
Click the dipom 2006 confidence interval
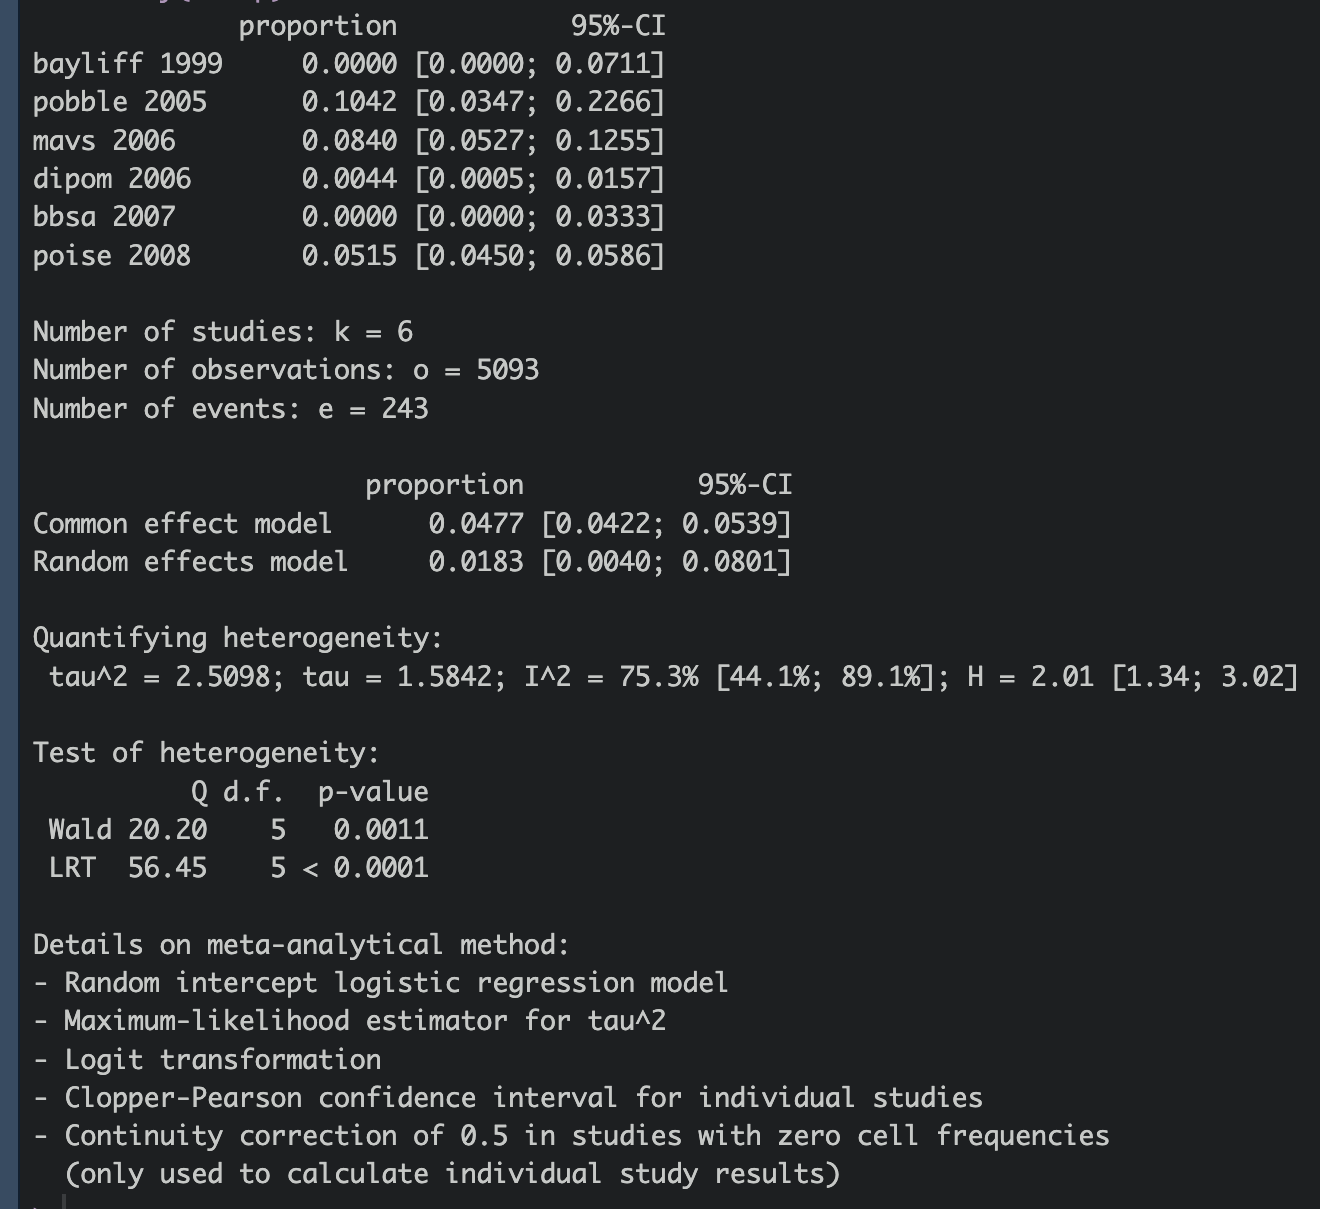pos(539,179)
